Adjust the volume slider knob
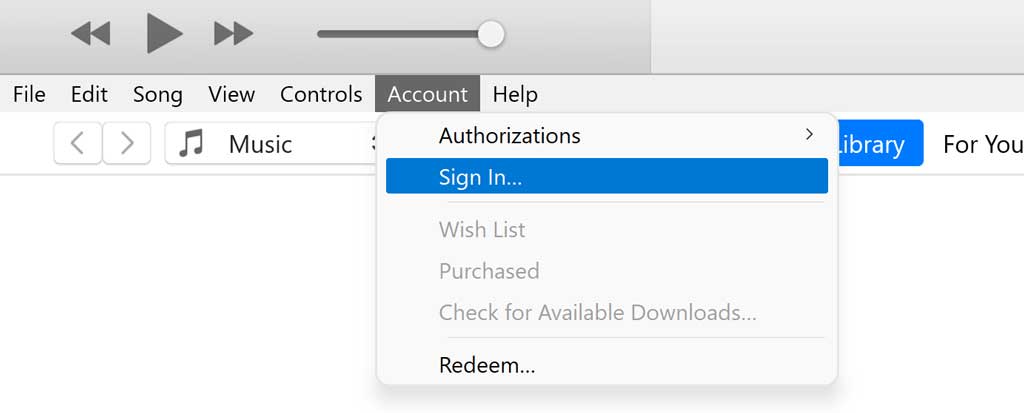The height and width of the screenshot is (413, 1024). point(490,34)
